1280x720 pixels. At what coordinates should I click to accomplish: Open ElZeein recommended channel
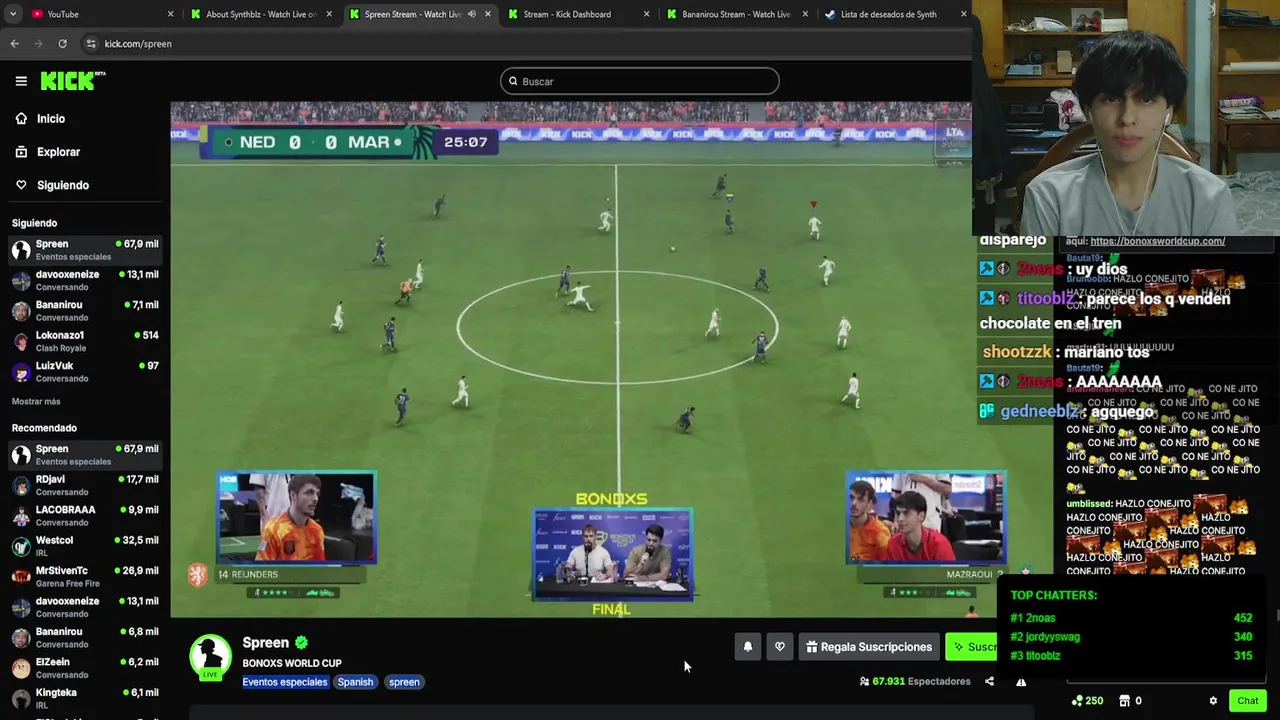click(84, 668)
